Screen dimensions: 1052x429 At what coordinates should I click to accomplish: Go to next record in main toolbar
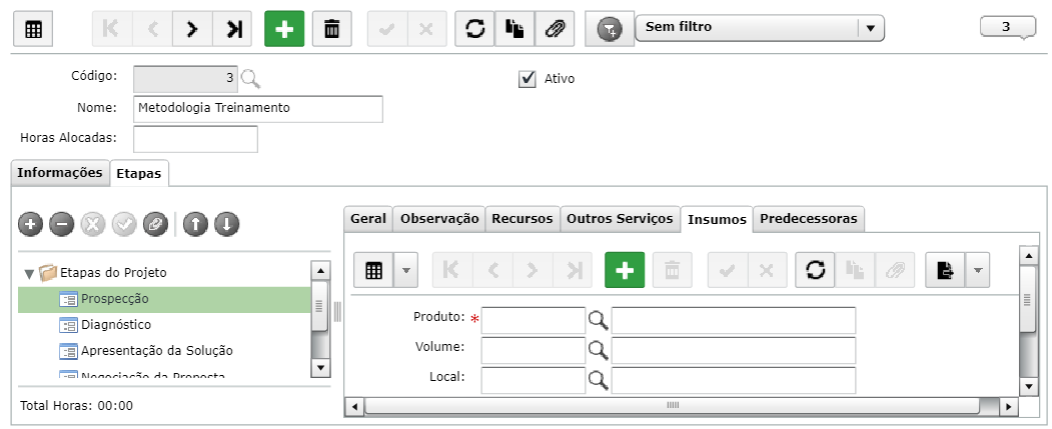pos(193,30)
